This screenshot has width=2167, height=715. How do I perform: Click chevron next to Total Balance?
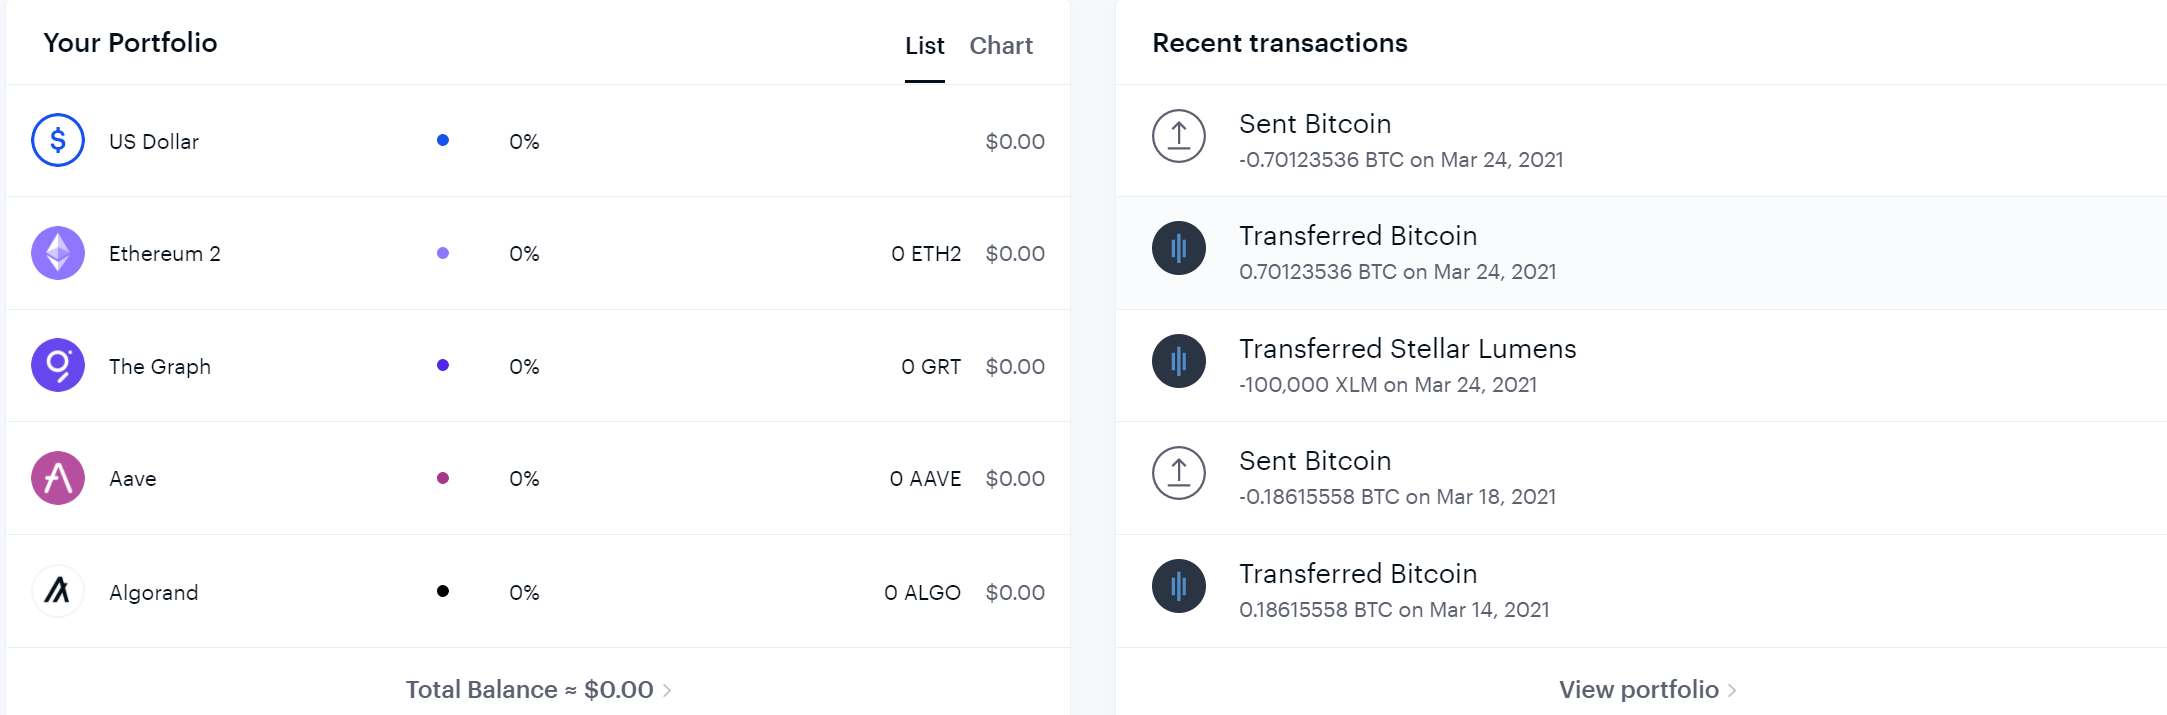coord(667,691)
